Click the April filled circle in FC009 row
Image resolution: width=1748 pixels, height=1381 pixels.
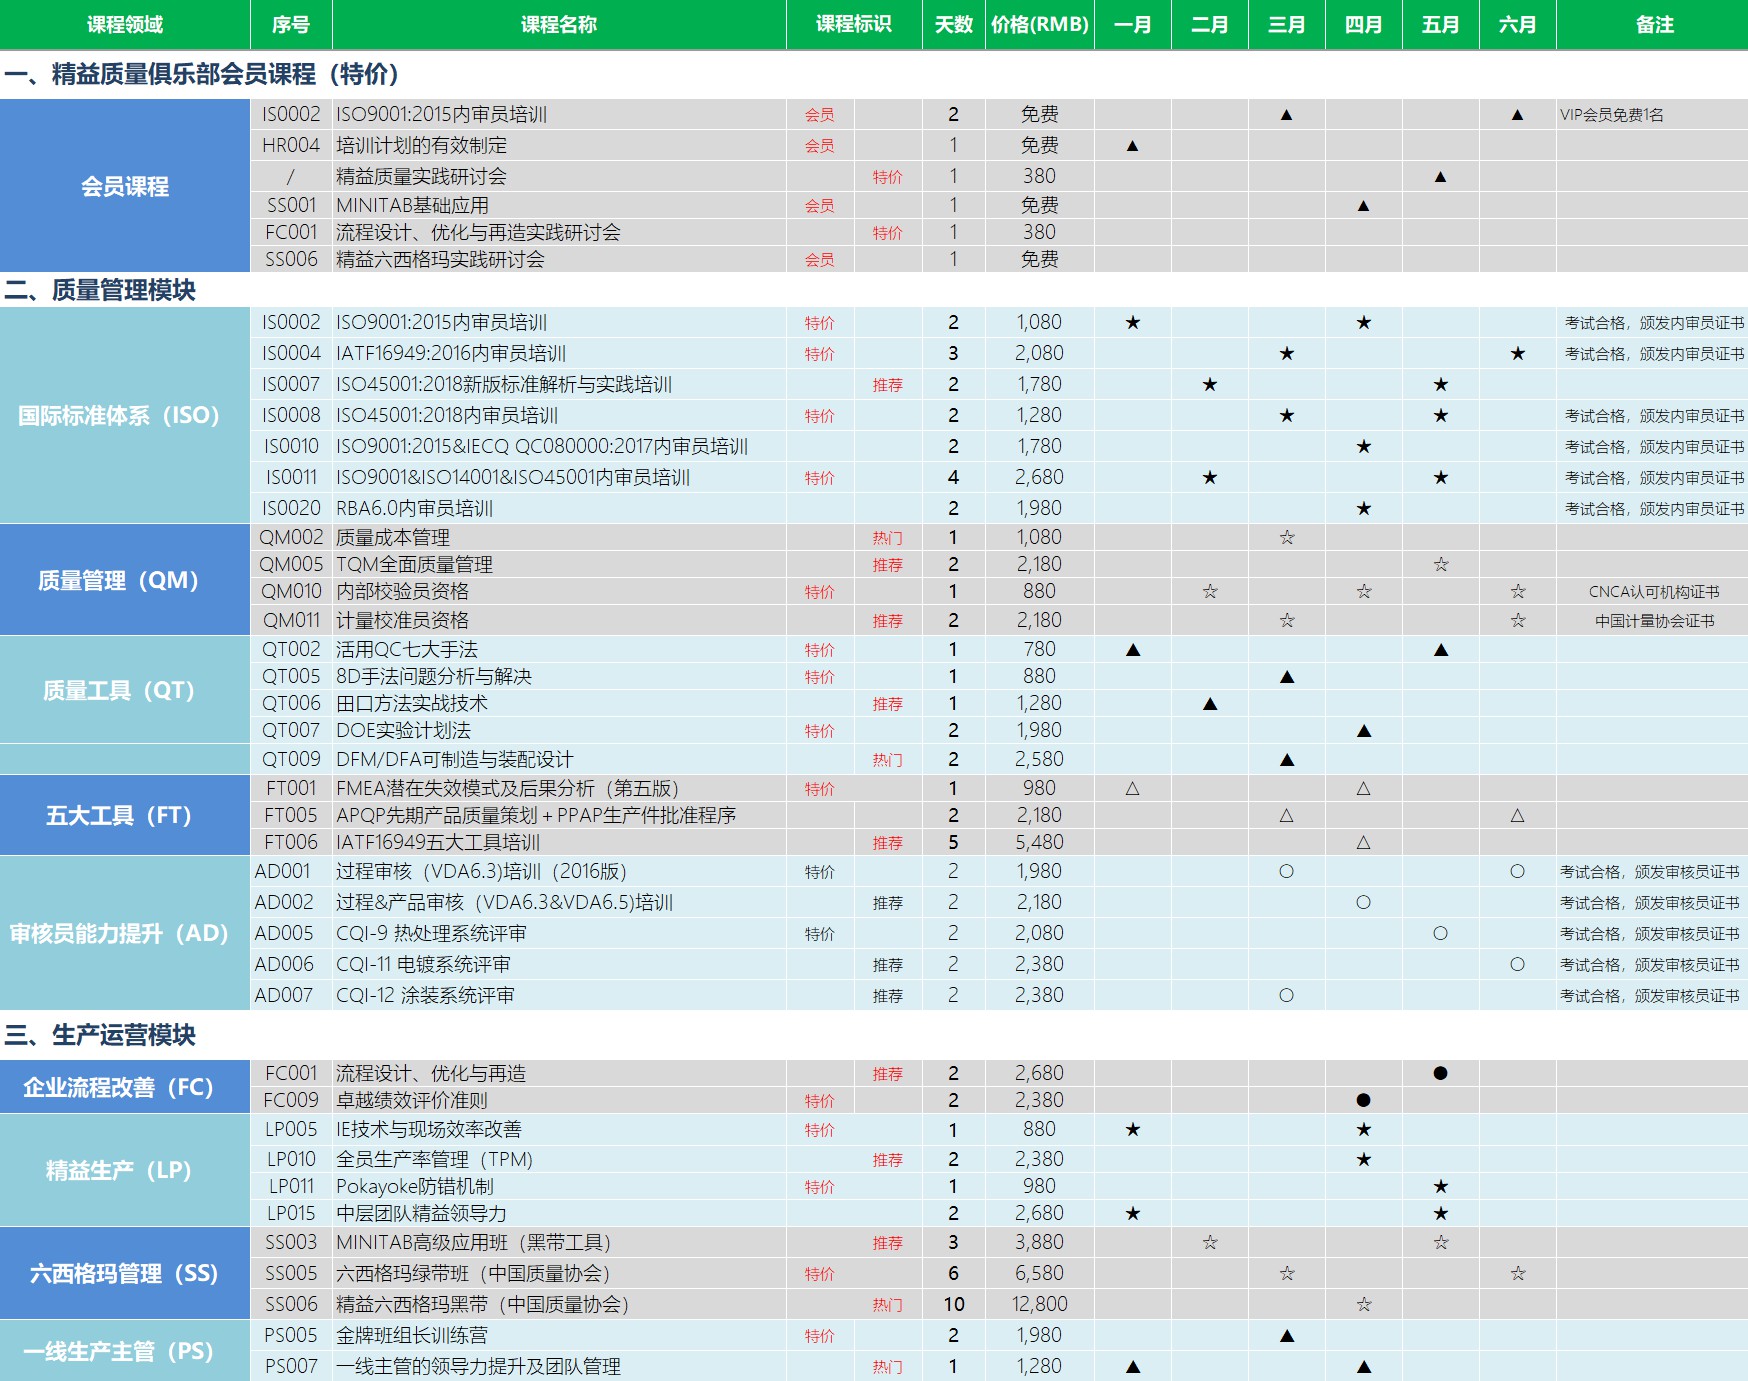1363,1100
